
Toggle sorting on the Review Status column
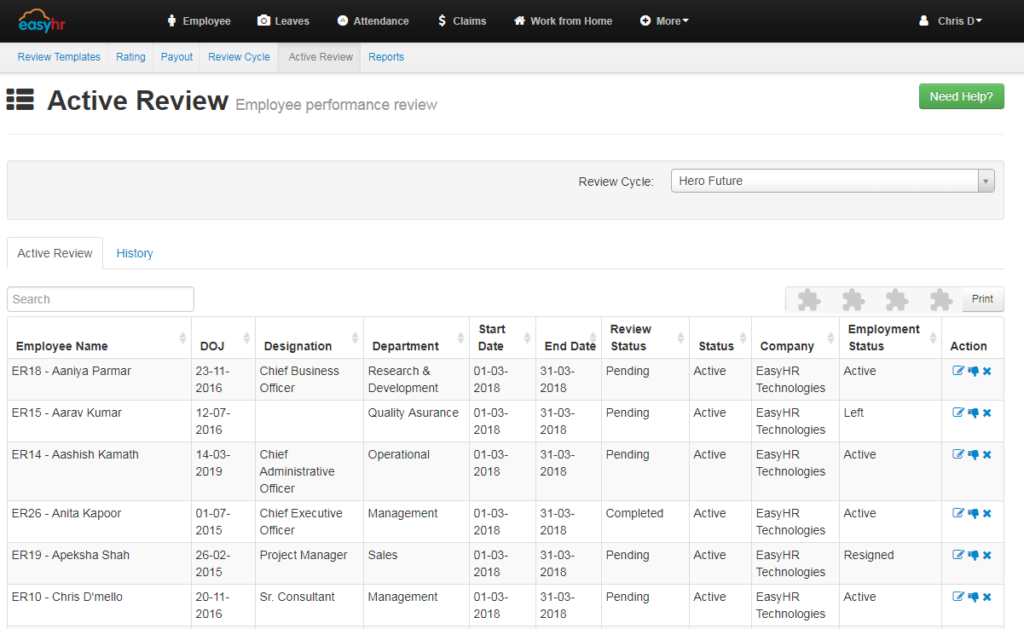(x=631, y=337)
